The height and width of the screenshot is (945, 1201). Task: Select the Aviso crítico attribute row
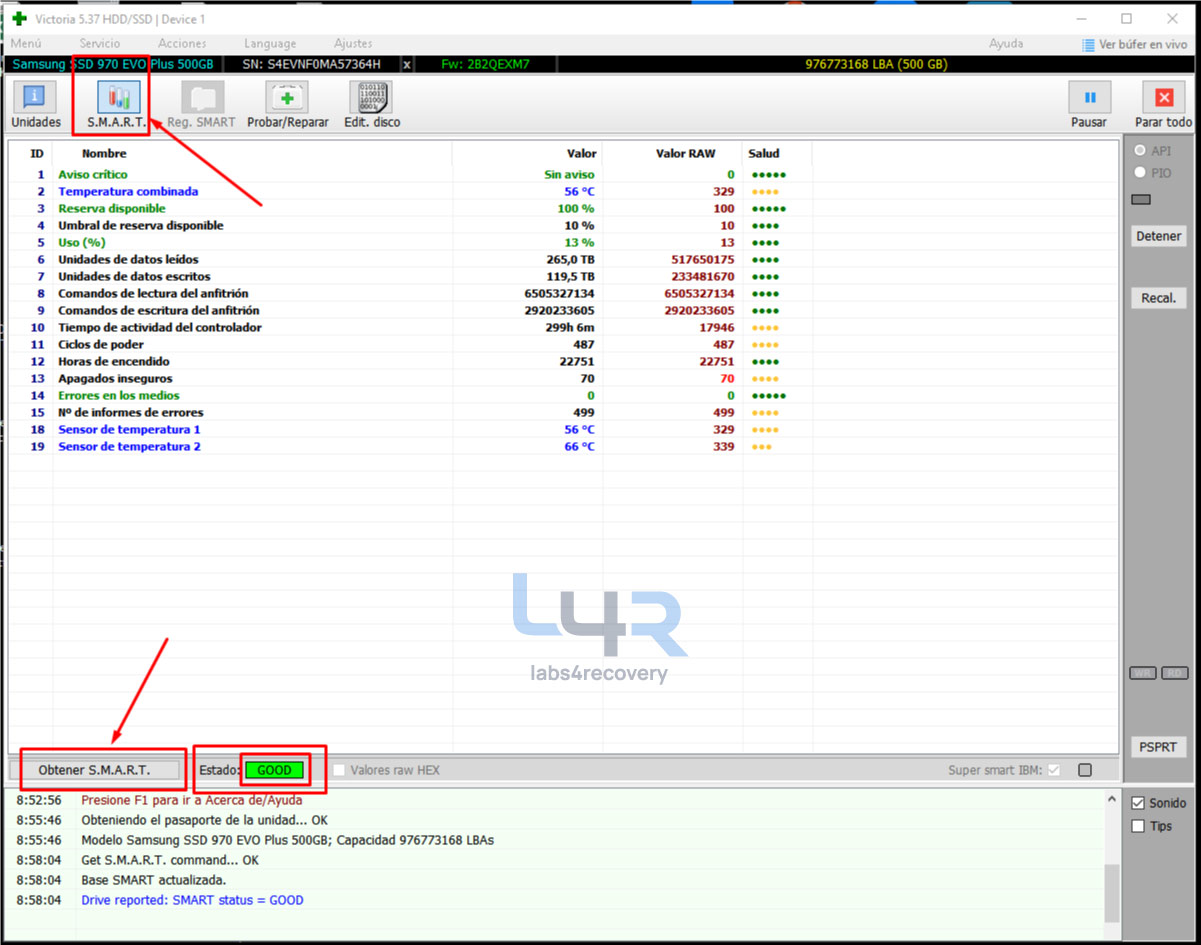564,175
